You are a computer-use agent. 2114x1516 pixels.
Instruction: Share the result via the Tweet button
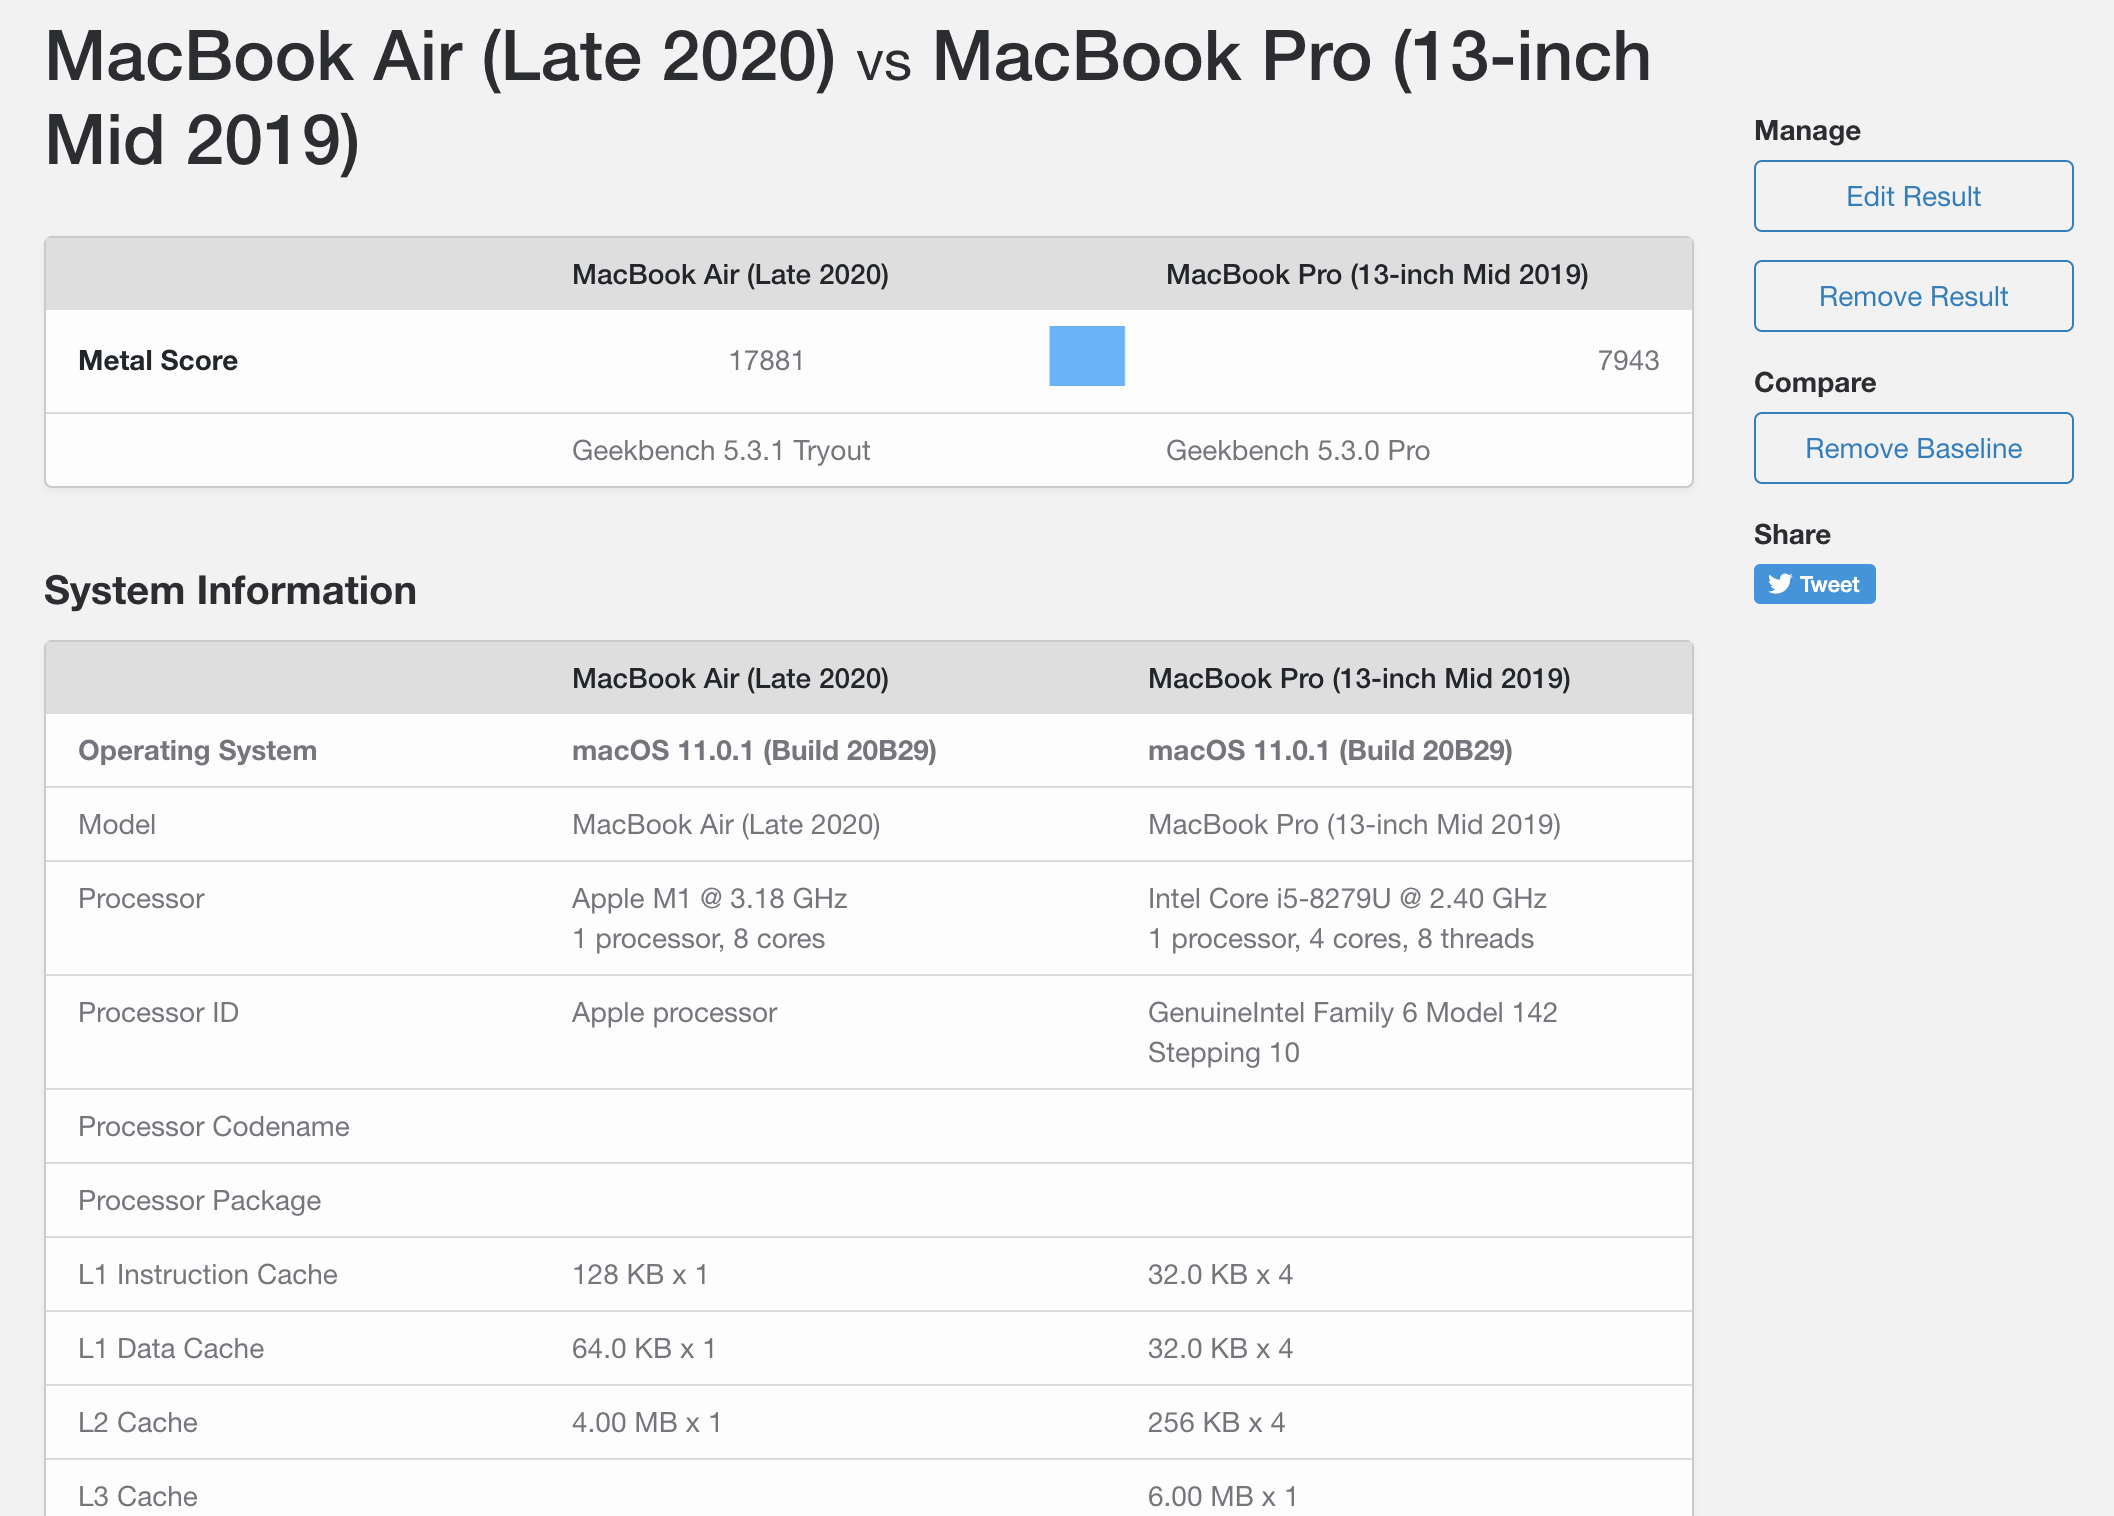(1814, 584)
